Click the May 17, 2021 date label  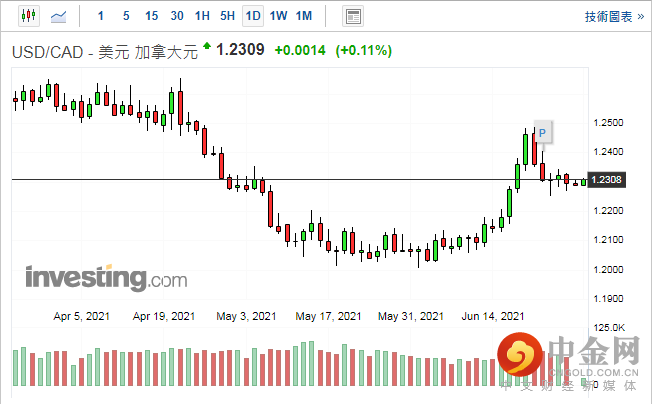(x=328, y=316)
